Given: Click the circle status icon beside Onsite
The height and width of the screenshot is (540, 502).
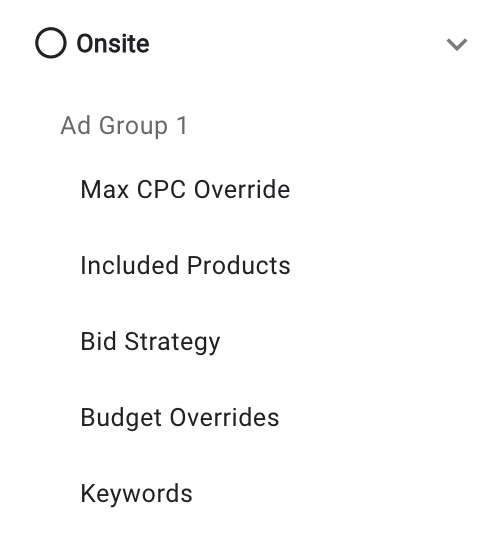Looking at the screenshot, I should coord(51,43).
